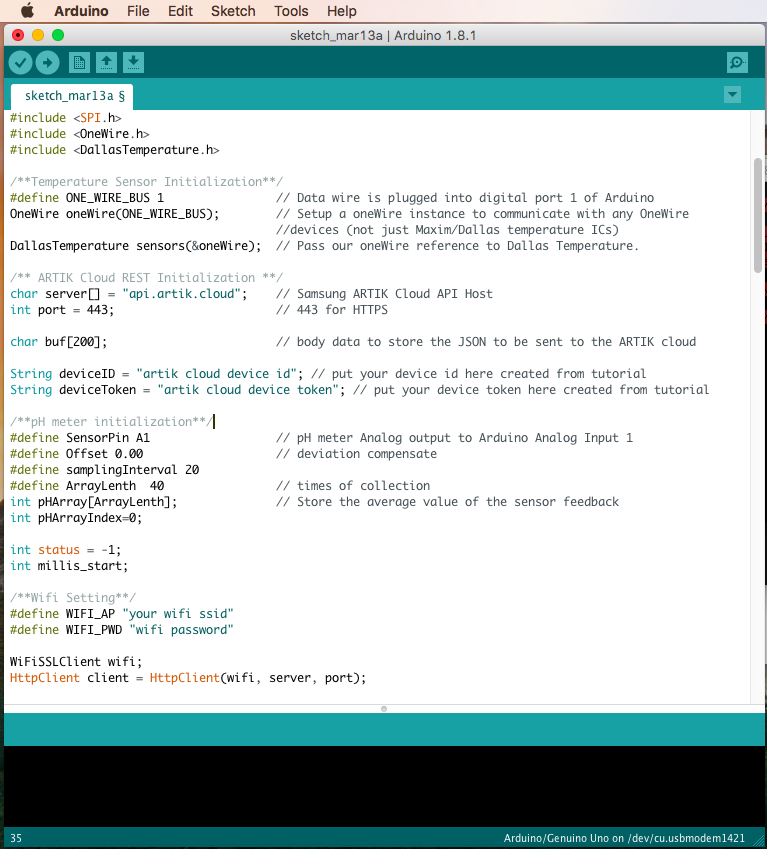Click 'HttpClient client = HttpClient(...)' line
The image size is (767, 849).
point(188,678)
